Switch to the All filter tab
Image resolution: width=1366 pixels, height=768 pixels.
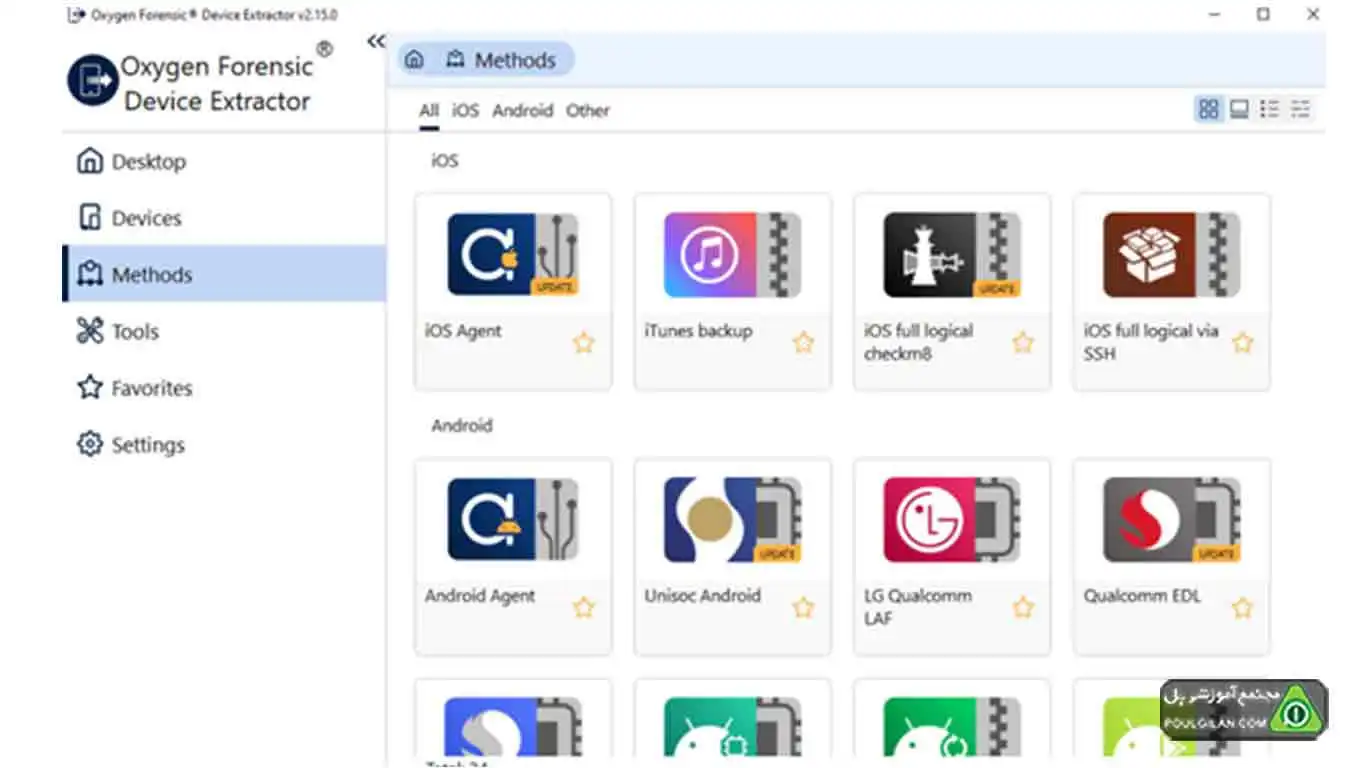click(x=429, y=110)
